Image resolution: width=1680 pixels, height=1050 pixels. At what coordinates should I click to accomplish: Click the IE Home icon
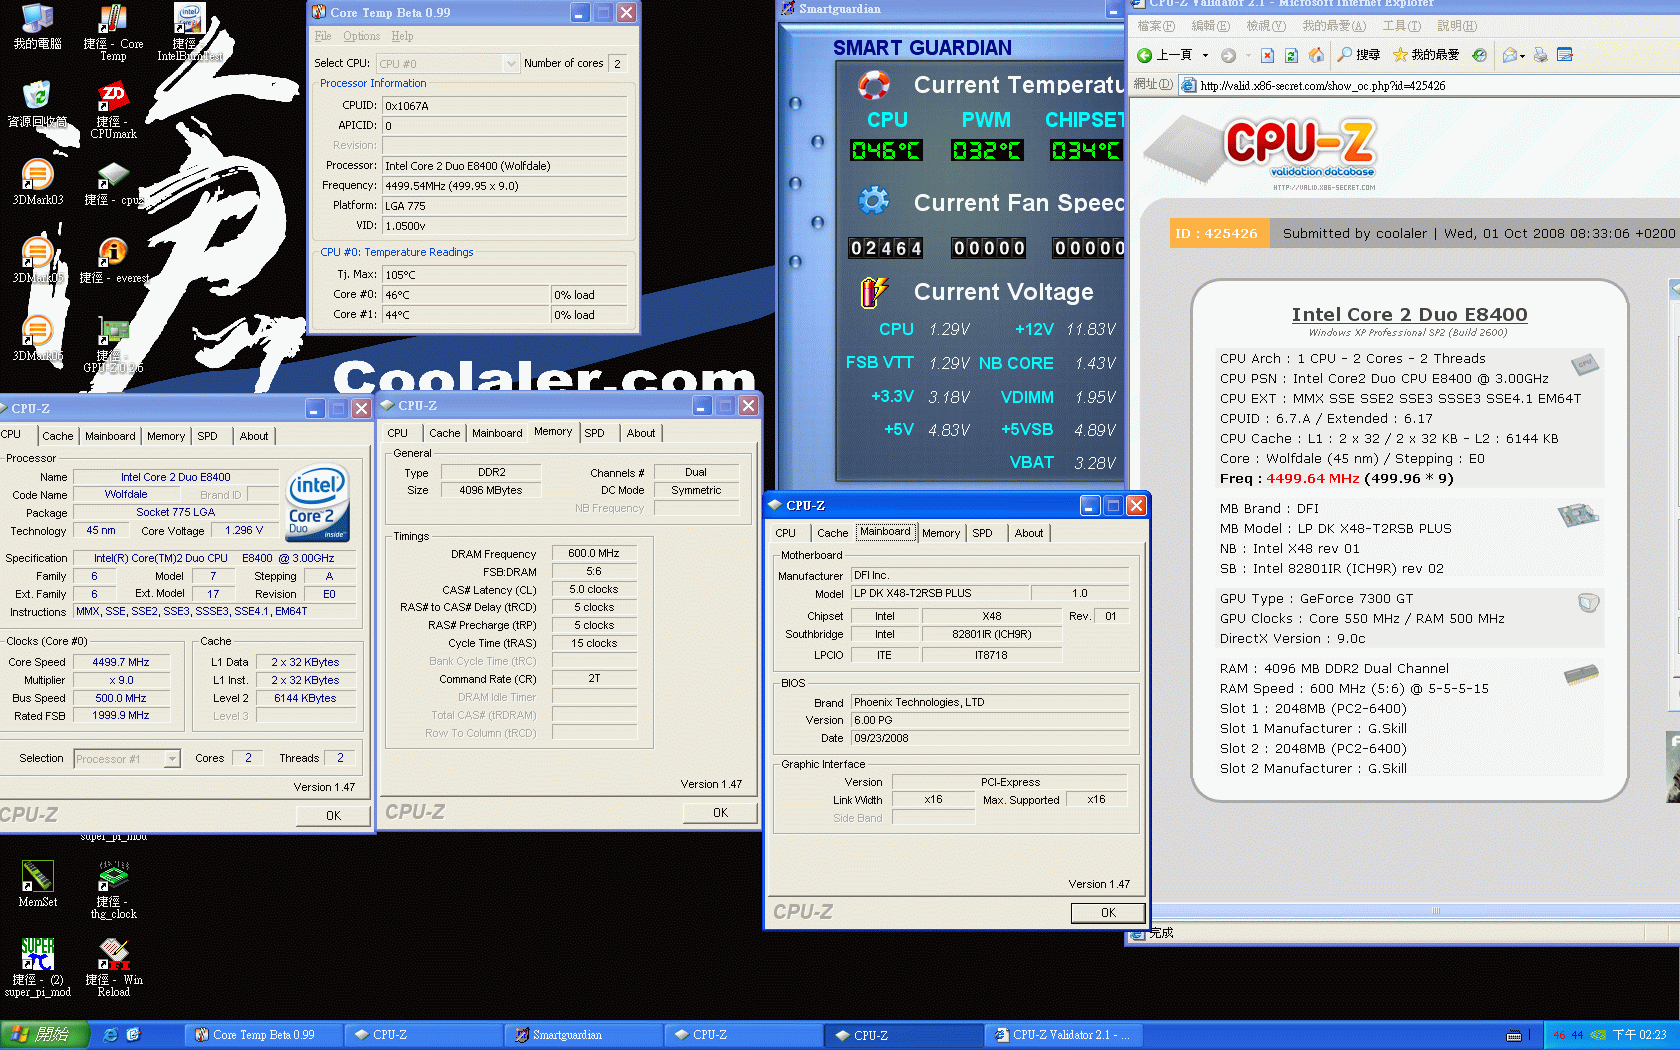(1316, 55)
